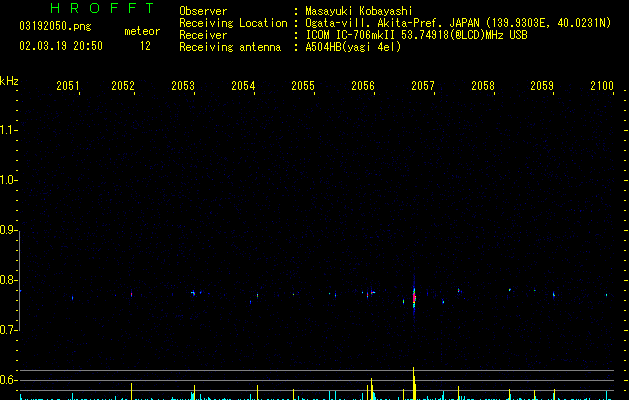The width and height of the screenshot is (629, 400).
Task: Click the 2059 time axis marker
Action: click(542, 85)
